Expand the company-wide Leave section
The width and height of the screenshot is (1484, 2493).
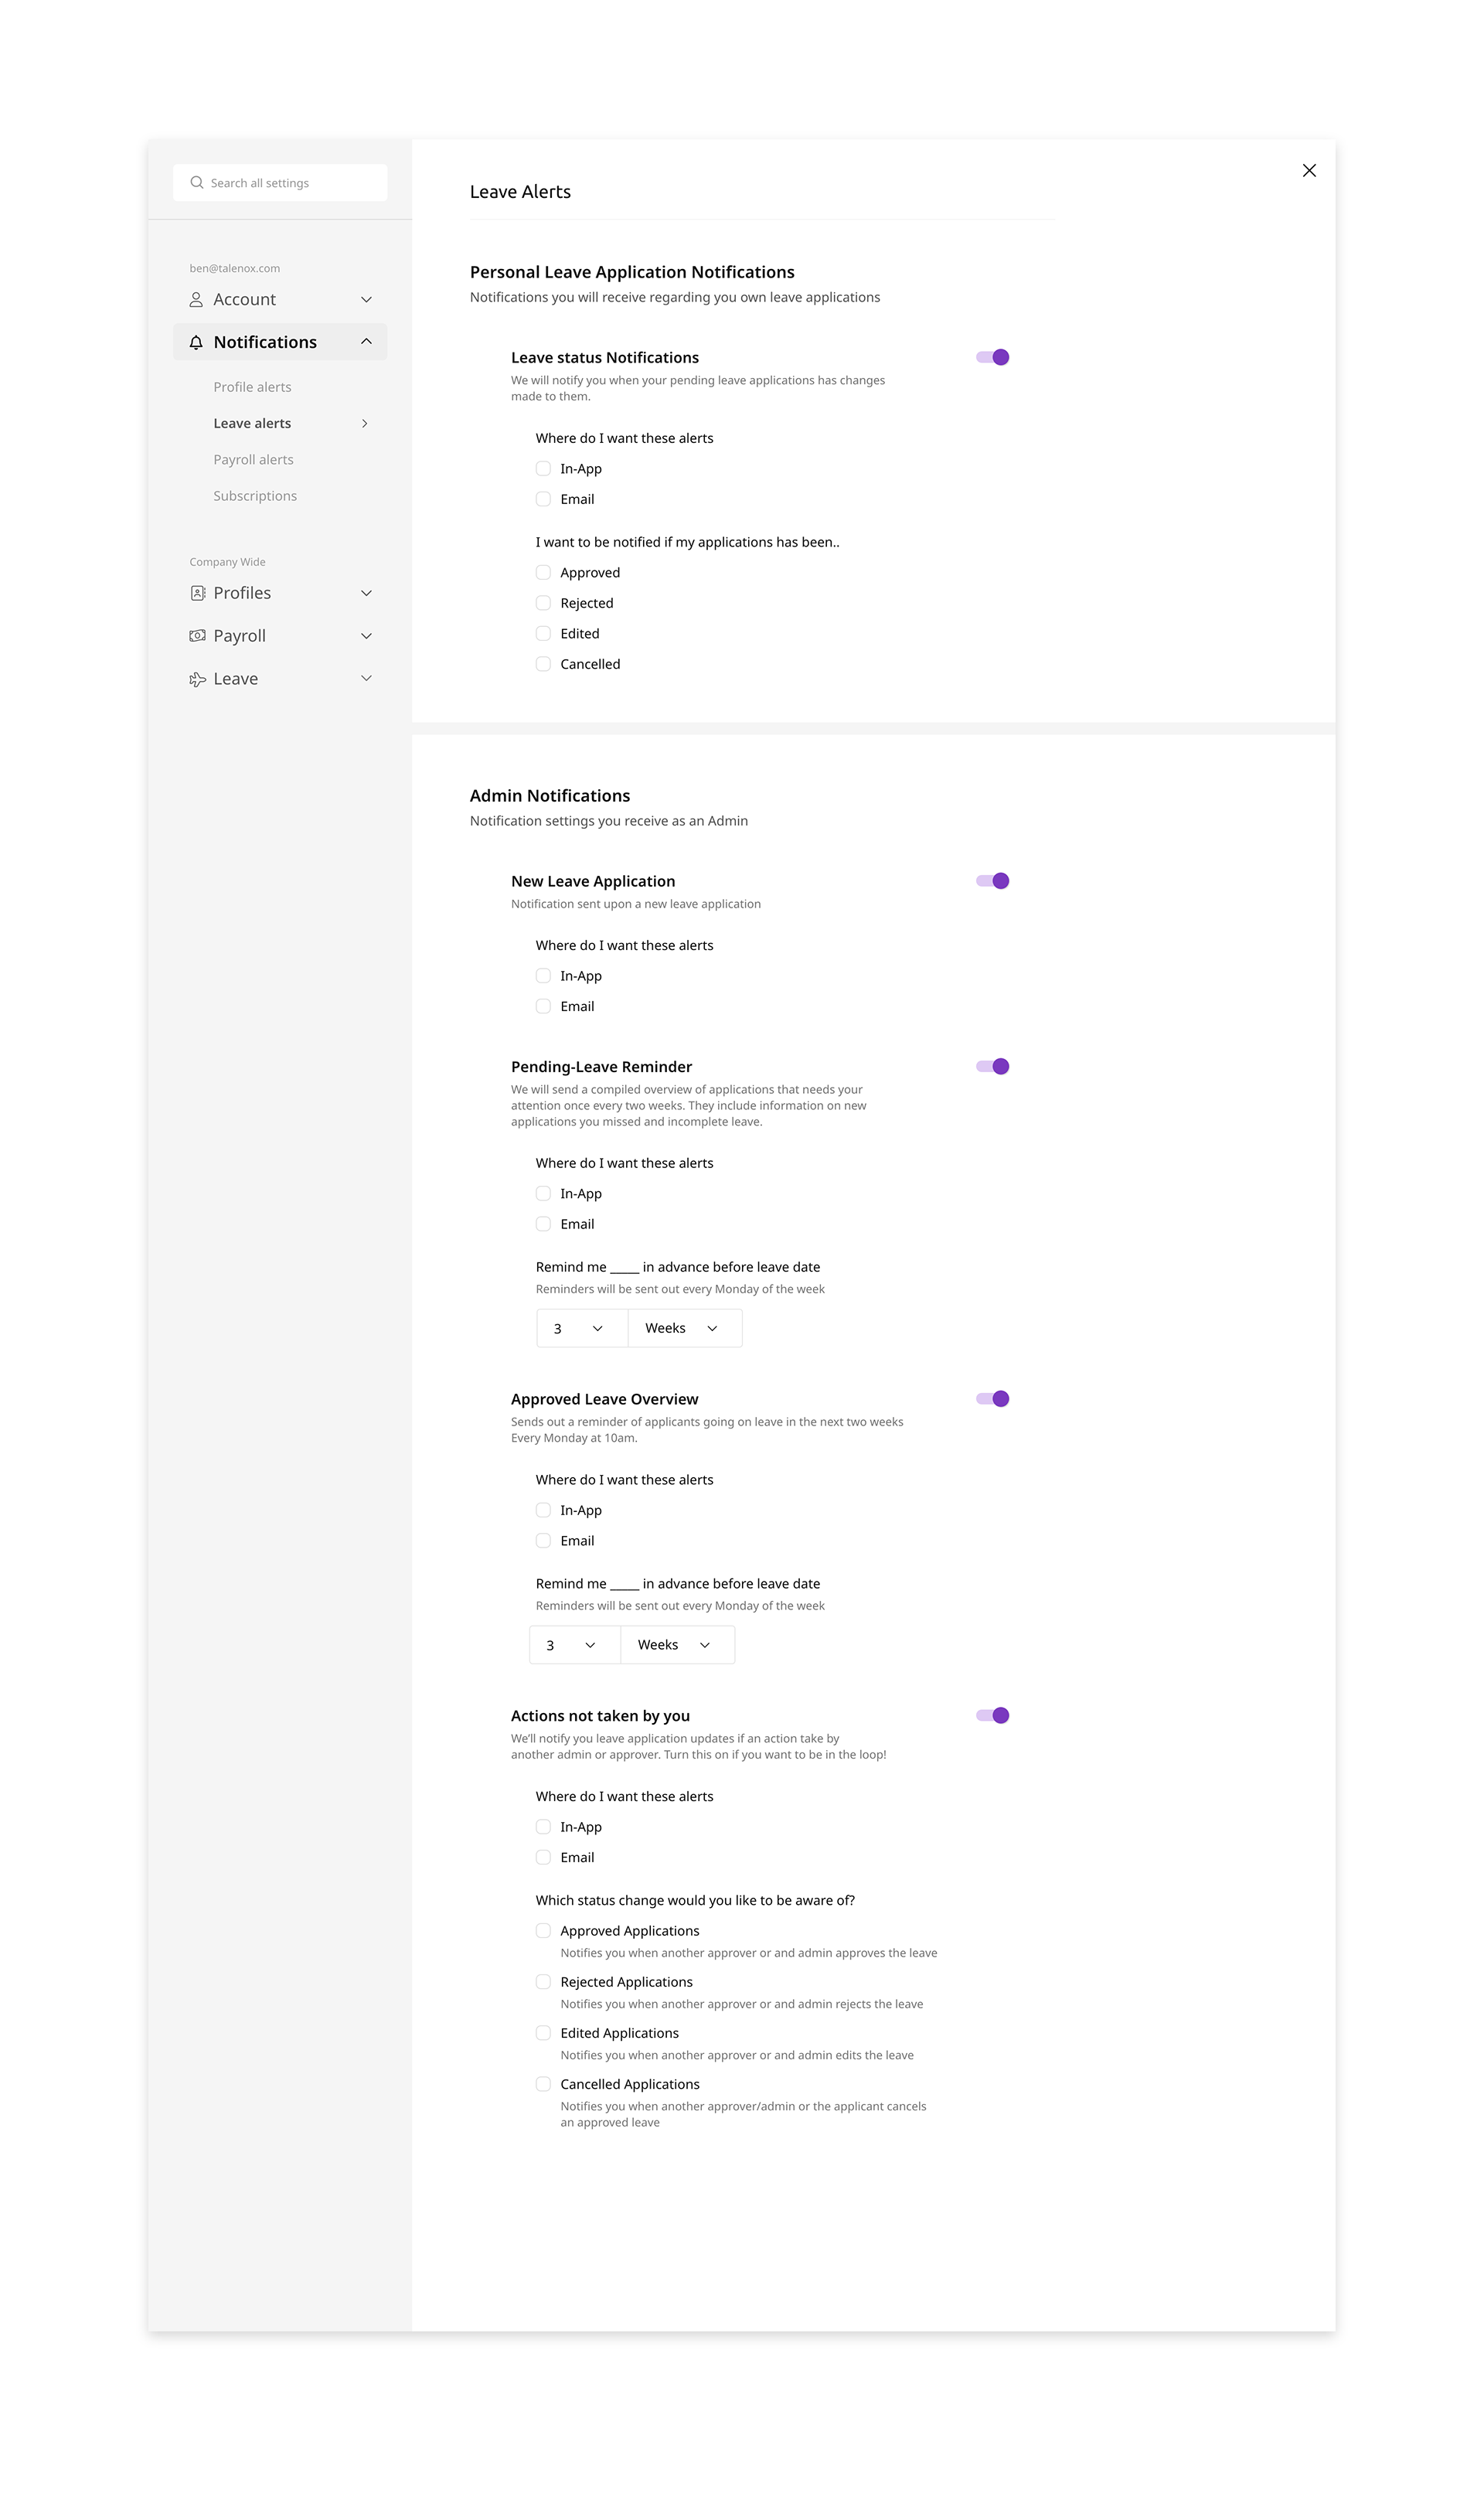pos(366,679)
